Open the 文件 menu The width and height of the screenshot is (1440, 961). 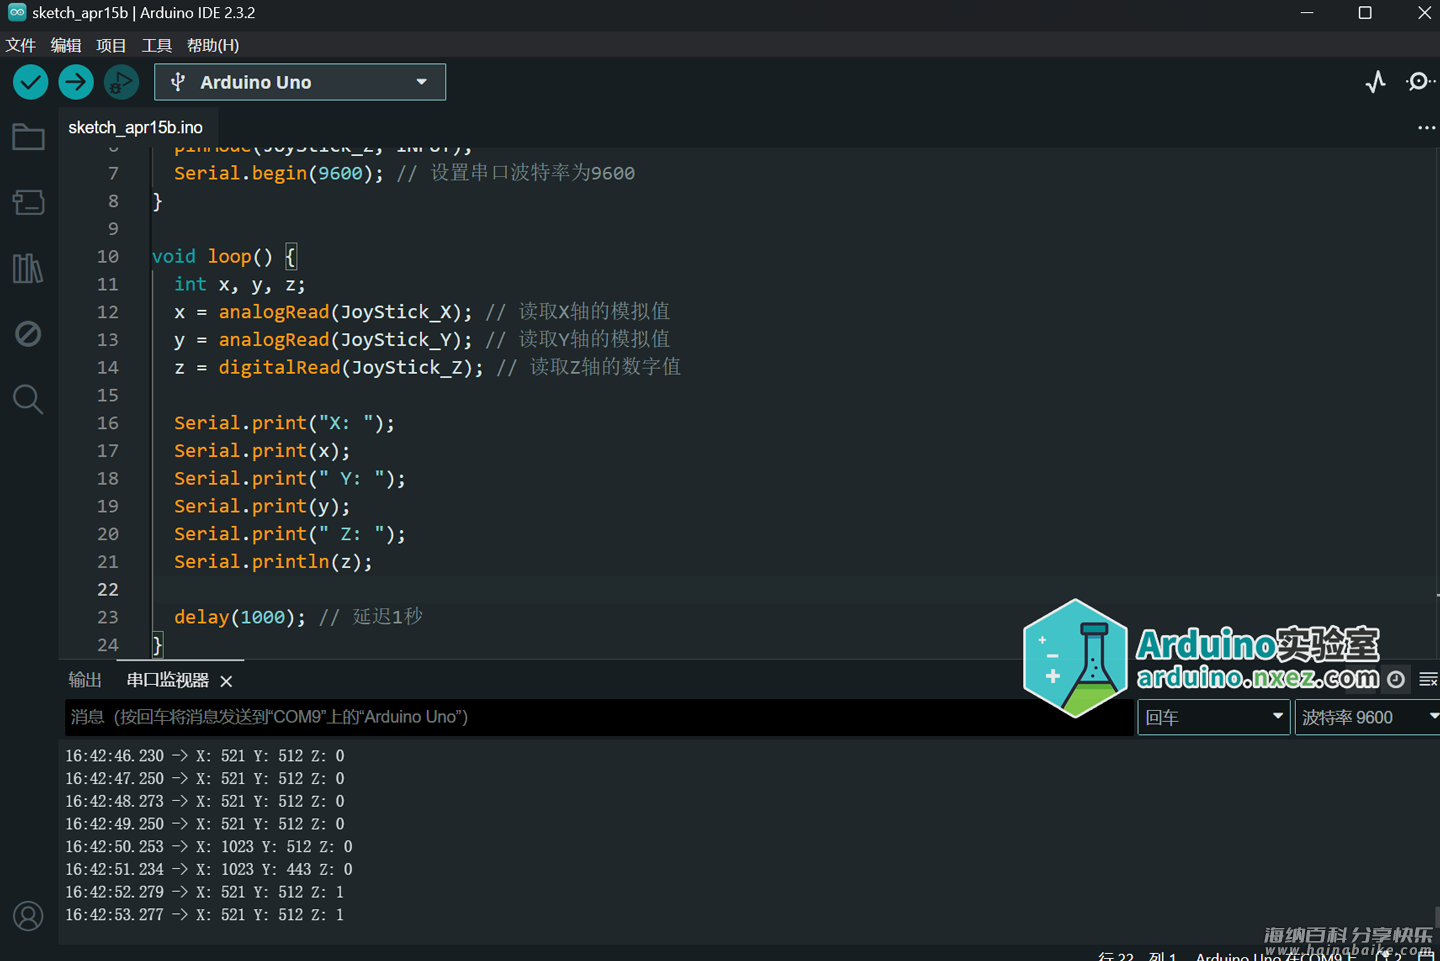[20, 45]
